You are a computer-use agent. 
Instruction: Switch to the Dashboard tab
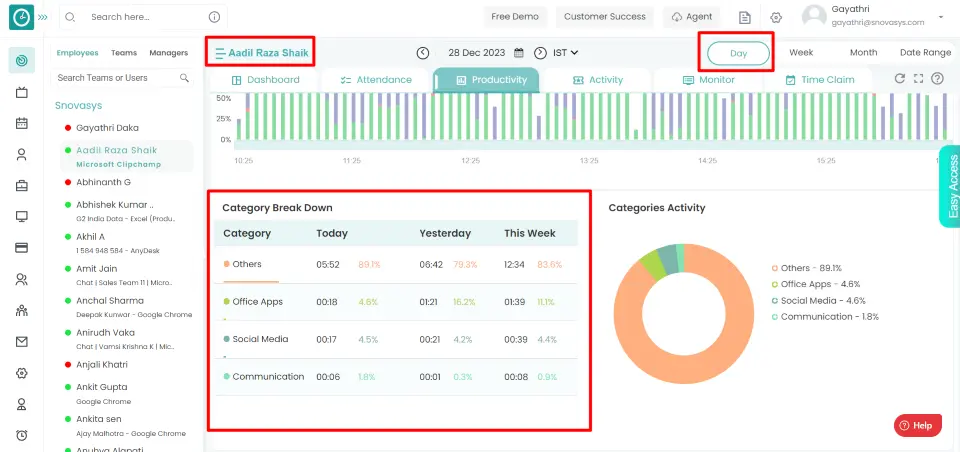click(265, 80)
